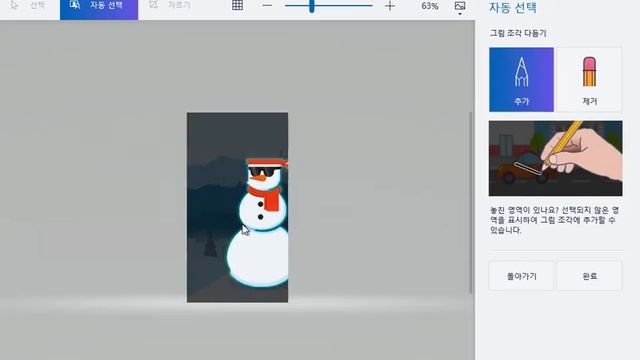The width and height of the screenshot is (640, 360).
Task: Choose the 자르기 (Crop) tool
Action: (170, 6)
